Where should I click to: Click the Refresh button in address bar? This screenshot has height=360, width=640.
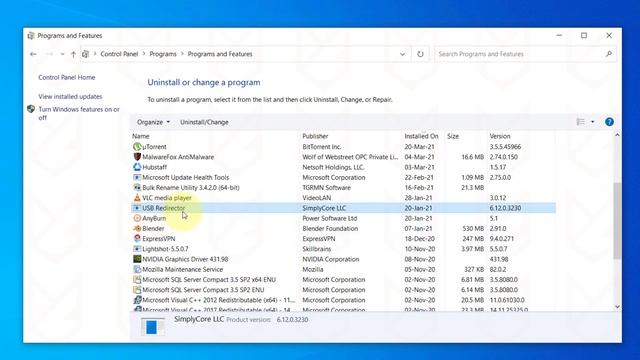point(420,54)
